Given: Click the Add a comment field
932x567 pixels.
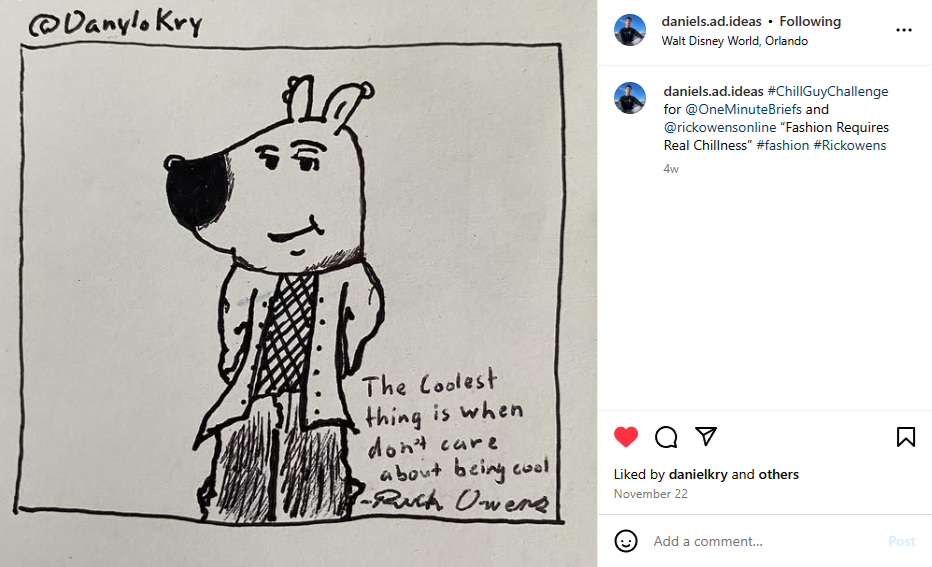Looking at the screenshot, I should coord(767,541).
